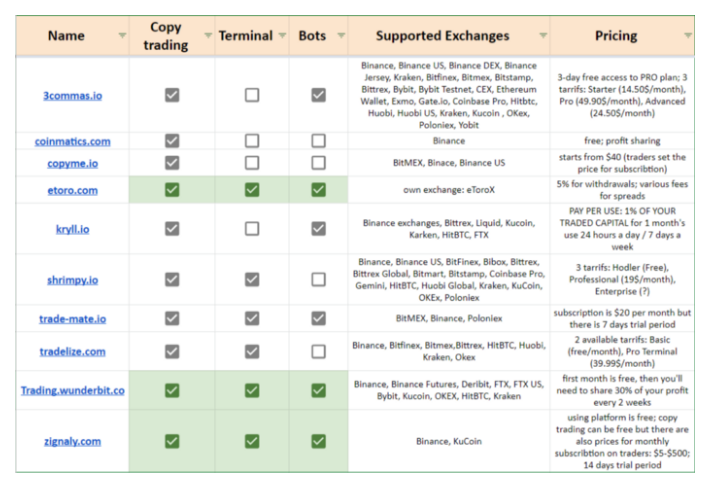Viewport: 704px width, 487px height.
Task: Visit the coinmatics.com link
Action: [72, 142]
